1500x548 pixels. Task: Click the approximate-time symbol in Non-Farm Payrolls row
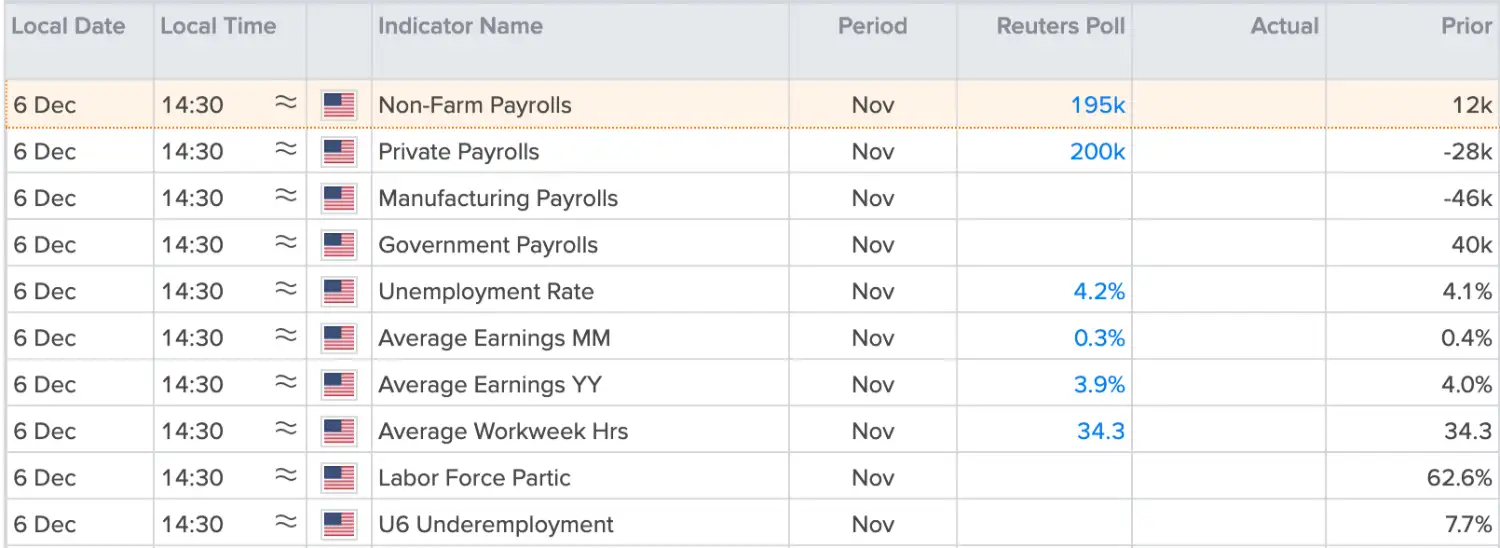click(x=286, y=103)
